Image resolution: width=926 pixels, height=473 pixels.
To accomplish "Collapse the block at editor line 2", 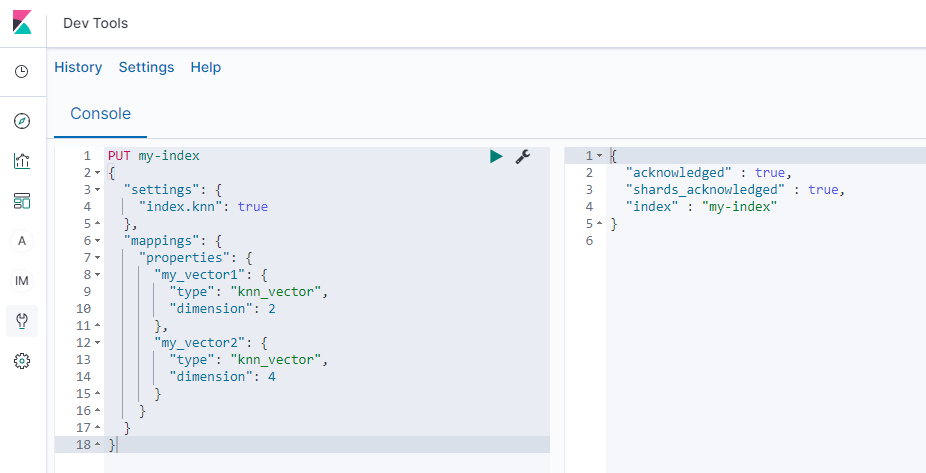I will [98, 173].
